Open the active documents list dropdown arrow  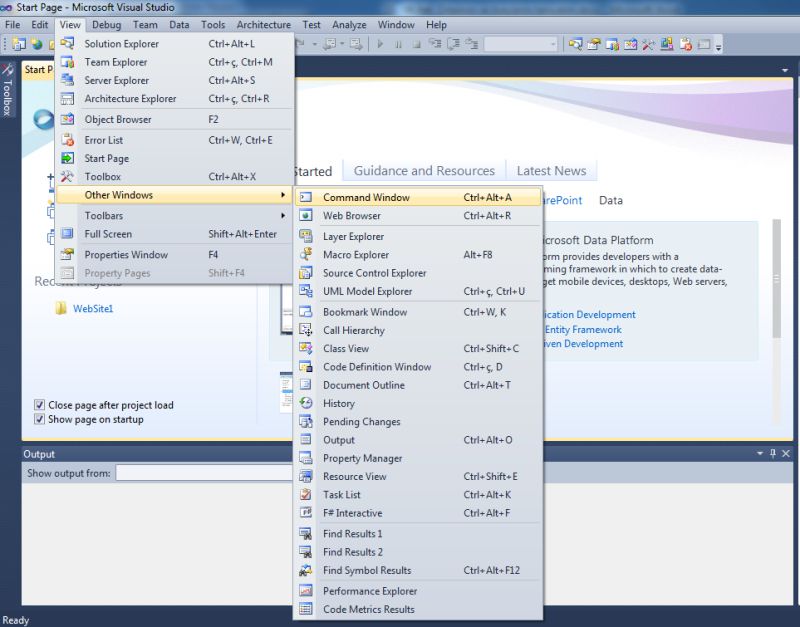pyautogui.click(x=785, y=70)
